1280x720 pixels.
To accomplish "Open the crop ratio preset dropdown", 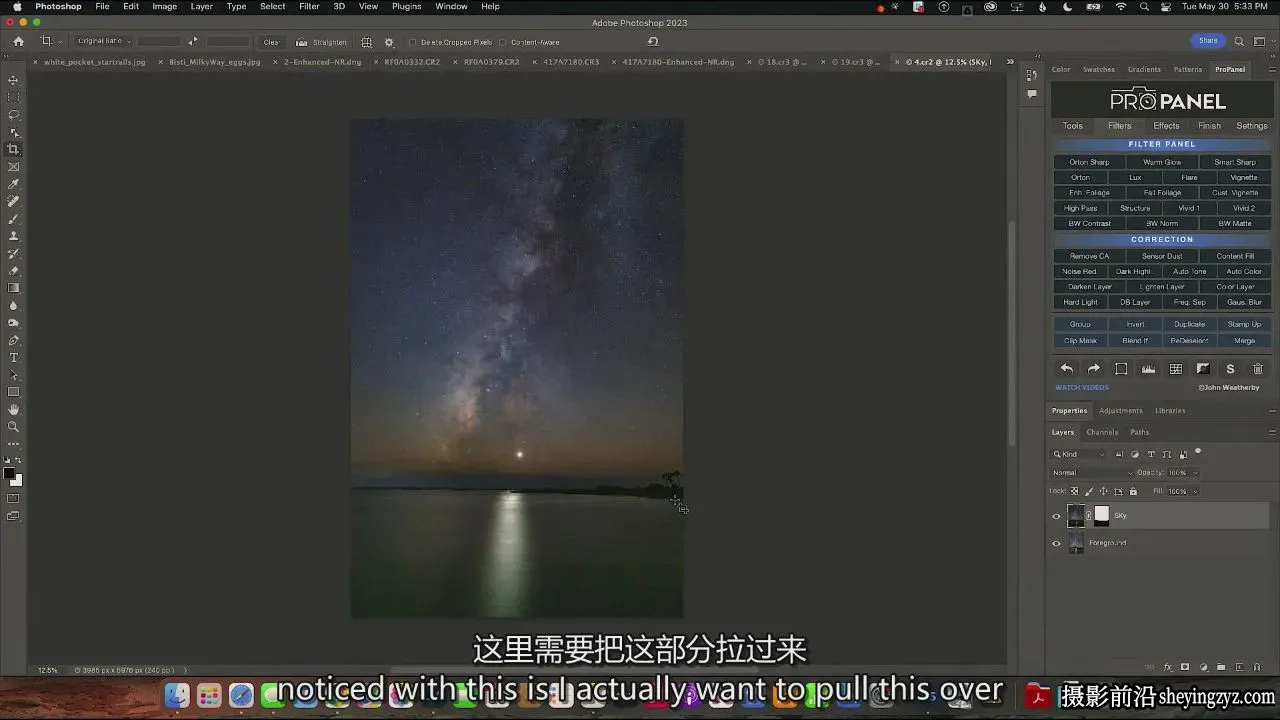I will (x=104, y=42).
